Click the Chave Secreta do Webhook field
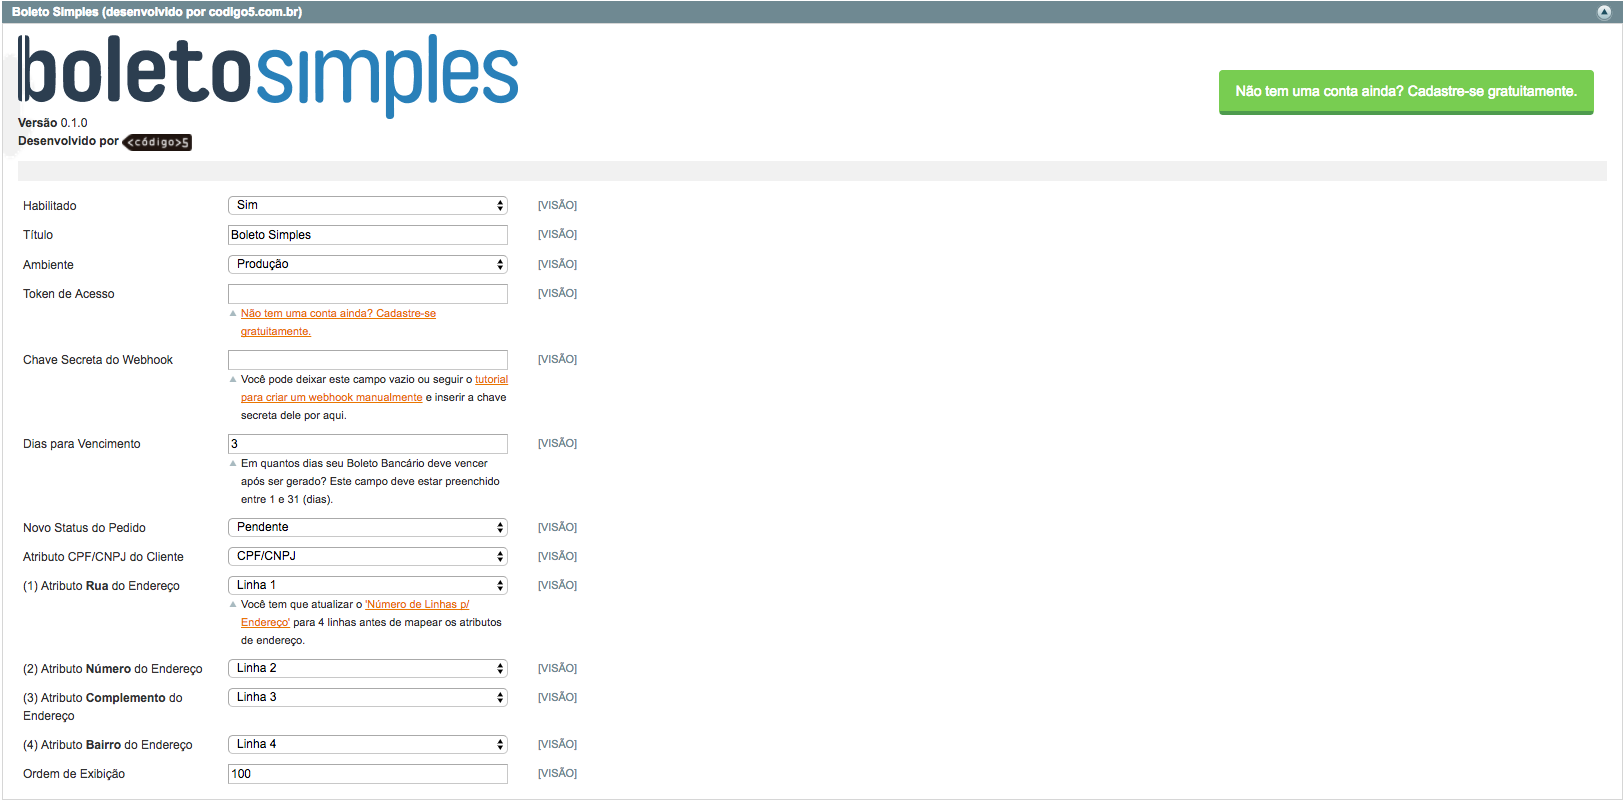Screen dimensions: 1624x801 [x=368, y=360]
